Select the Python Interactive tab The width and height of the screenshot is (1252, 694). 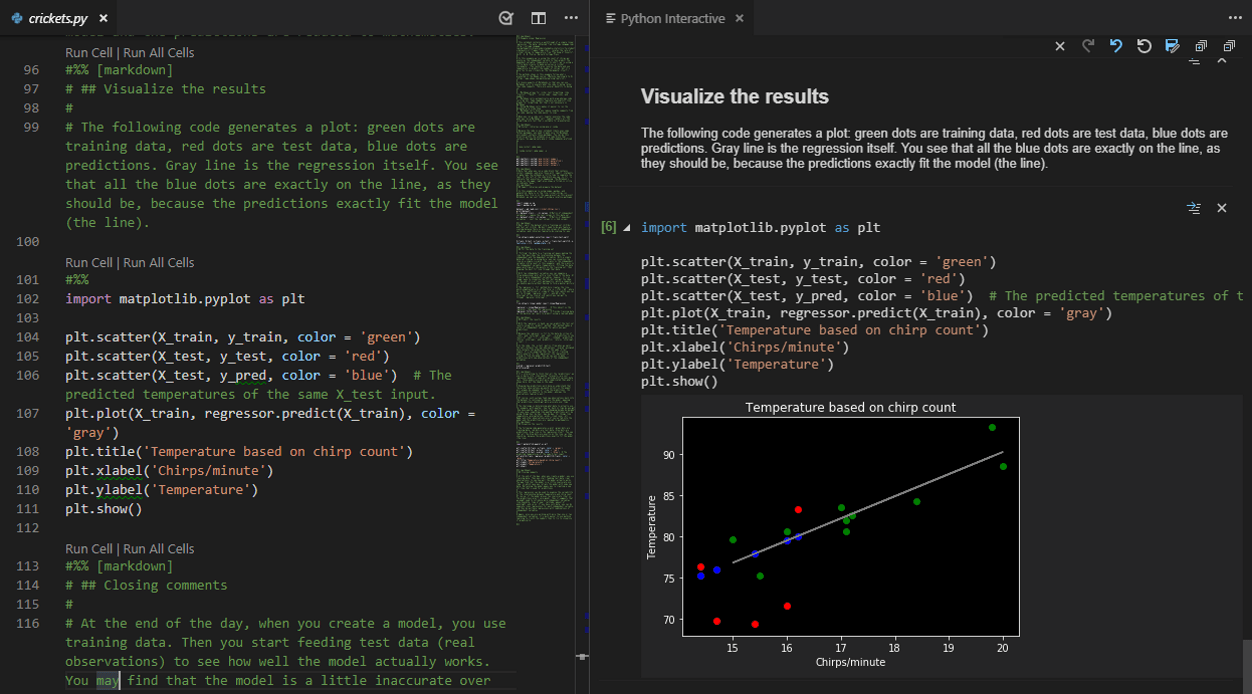672,17
